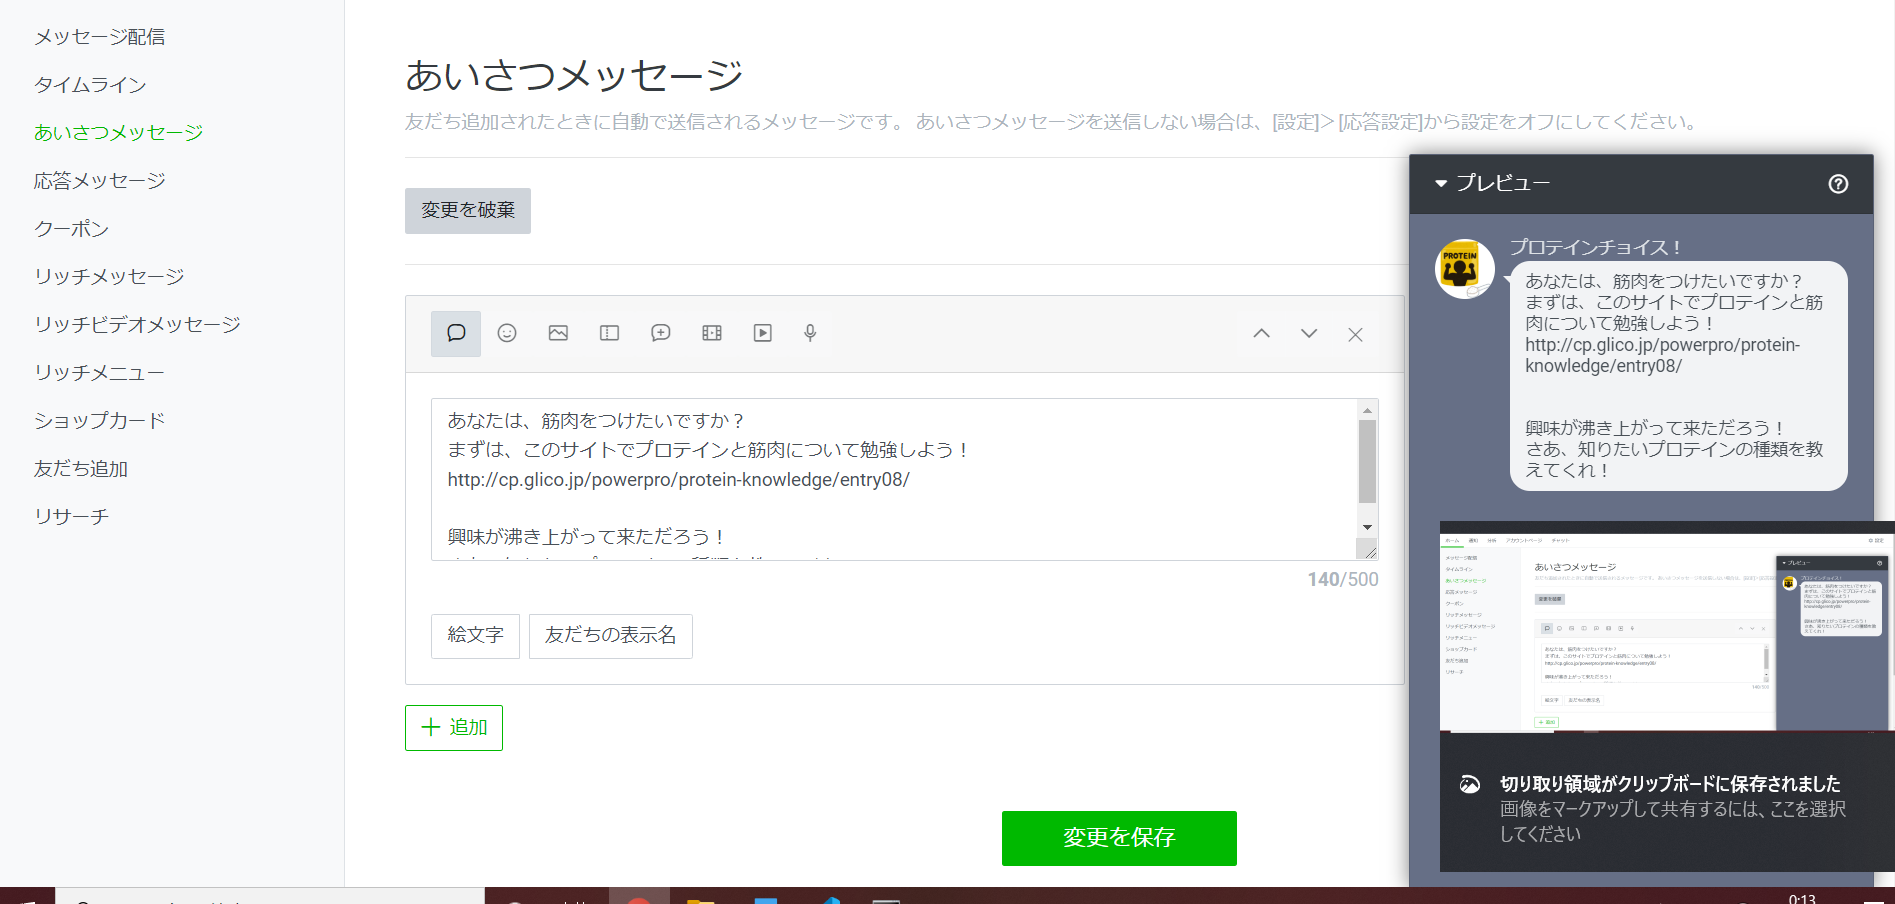Screen dimensions: 1895x904
Task: Click the プロテインチョイス！ account name
Action: click(x=1595, y=247)
